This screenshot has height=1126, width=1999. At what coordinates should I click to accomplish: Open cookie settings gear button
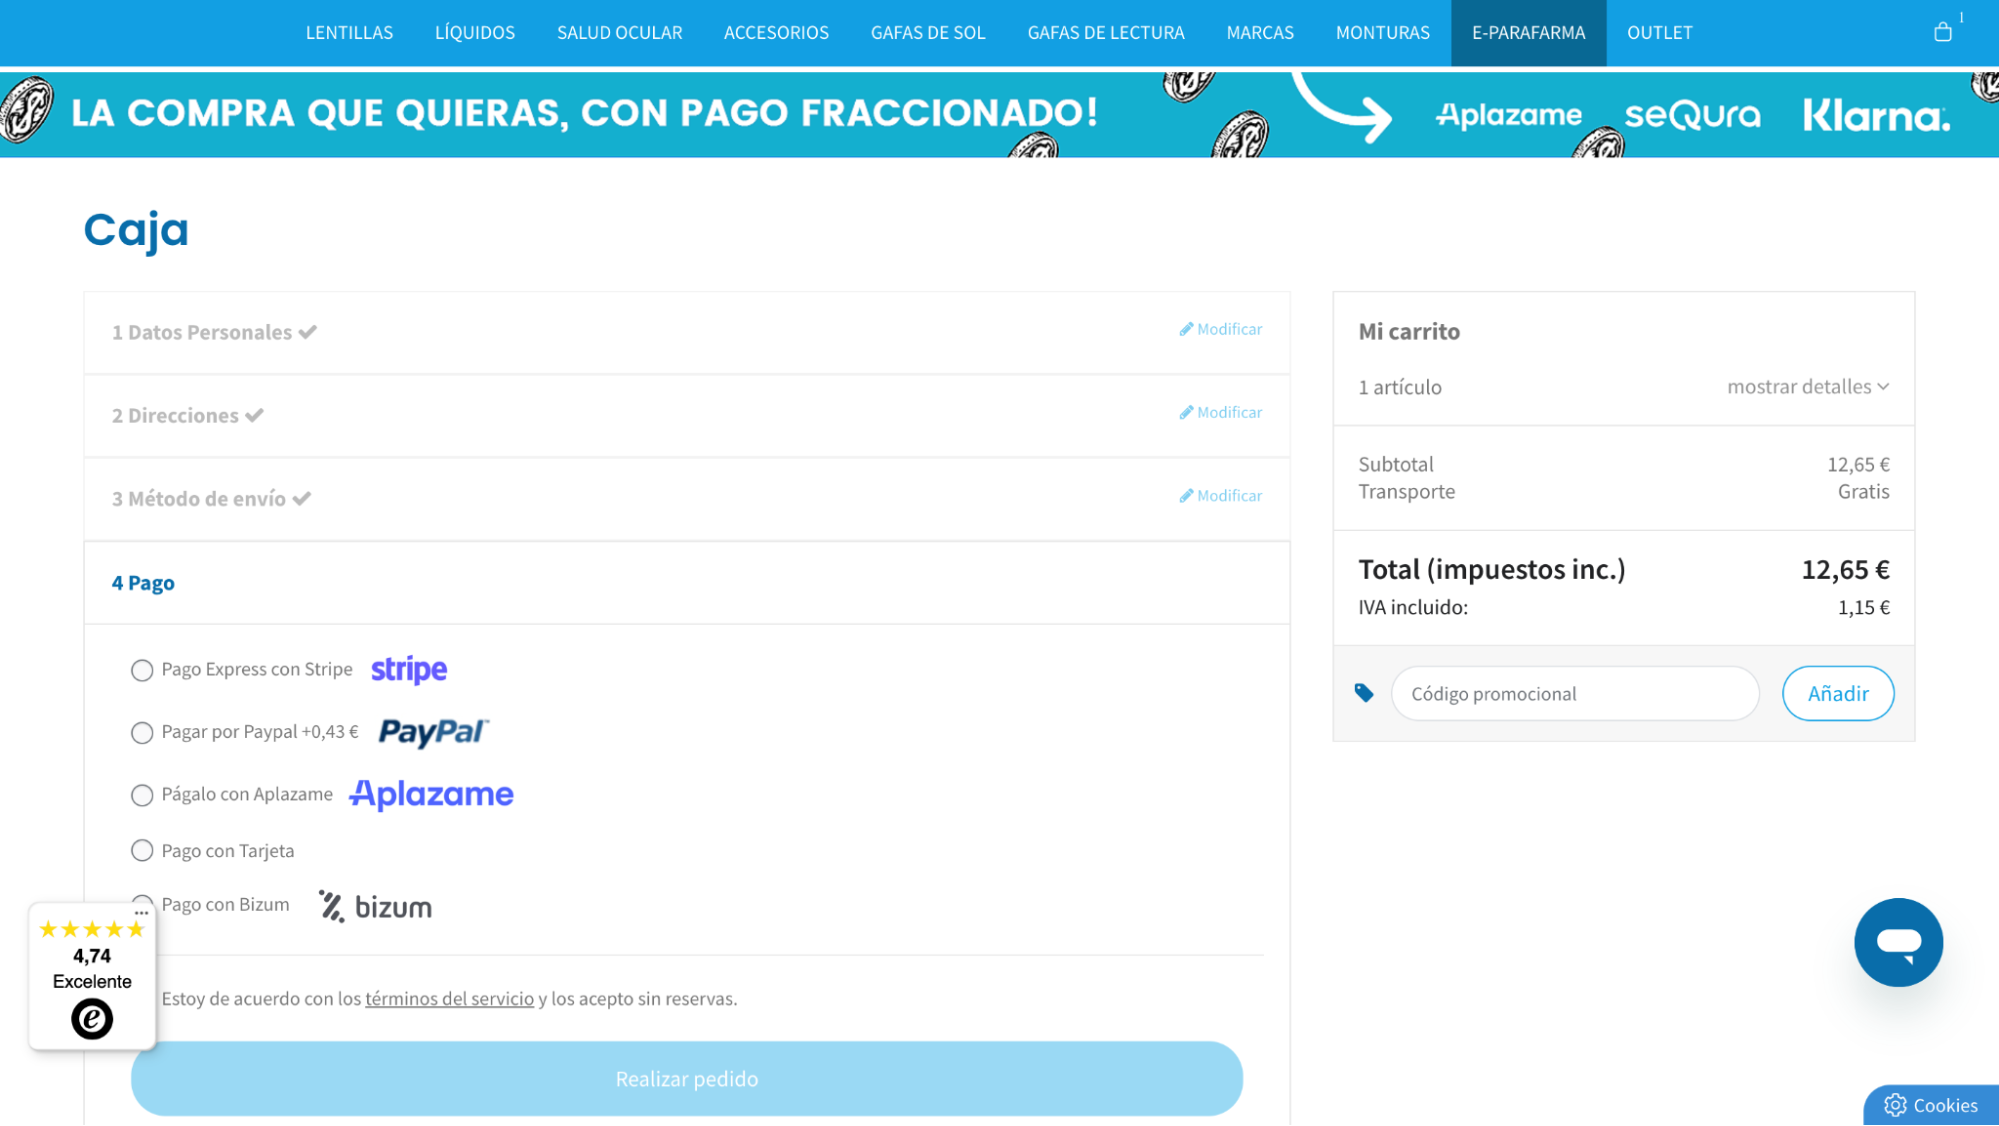(1931, 1105)
